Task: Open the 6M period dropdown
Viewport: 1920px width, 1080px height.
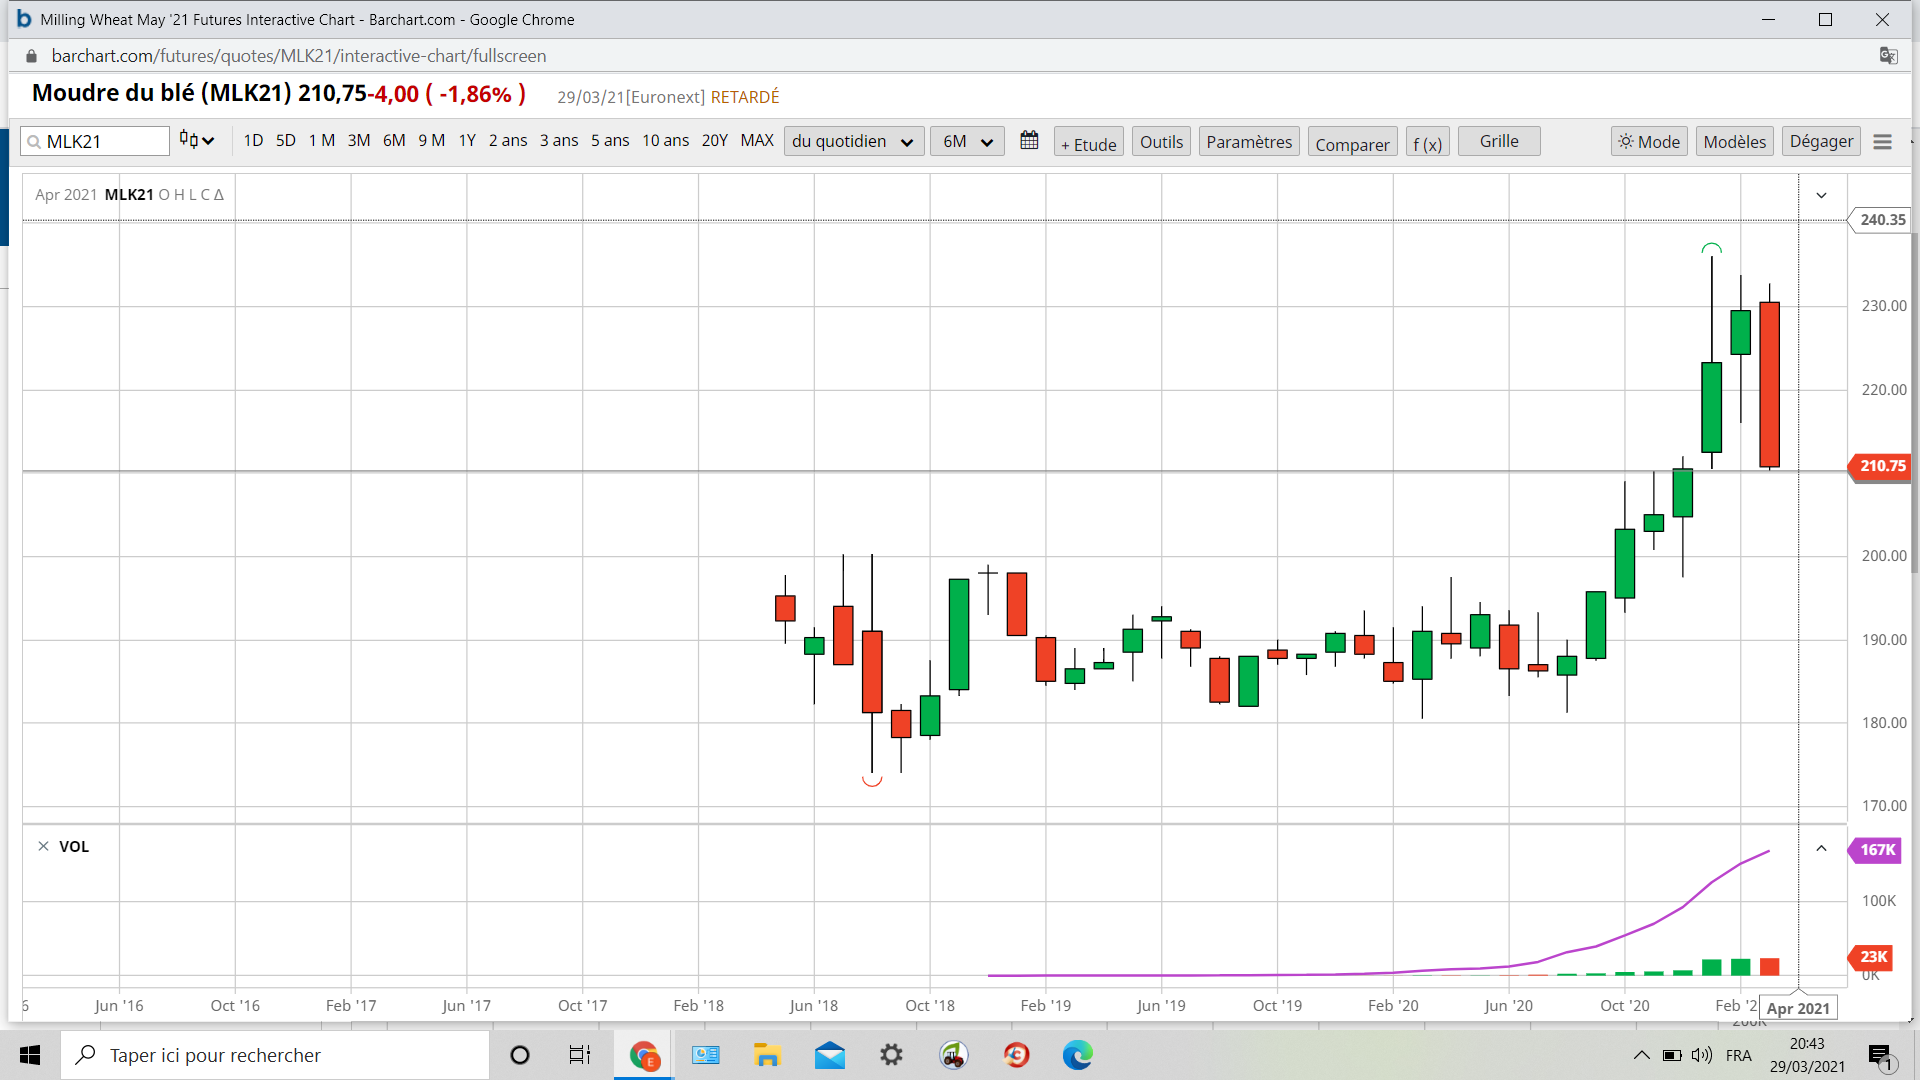Action: point(966,141)
